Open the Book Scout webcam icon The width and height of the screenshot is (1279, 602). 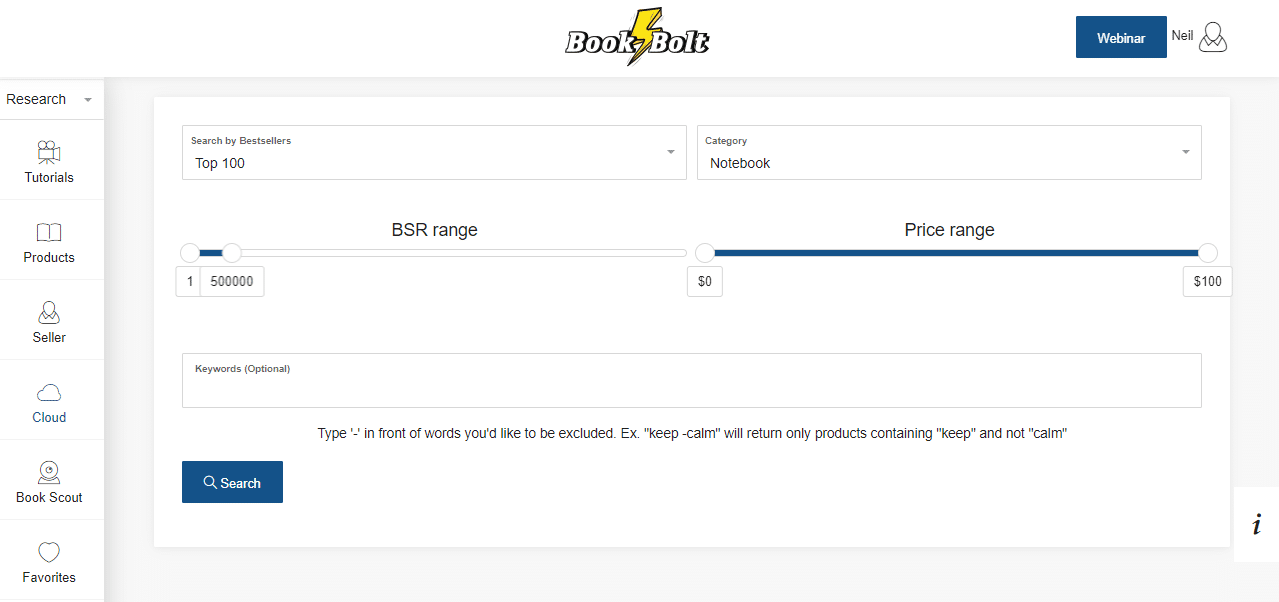(49, 472)
